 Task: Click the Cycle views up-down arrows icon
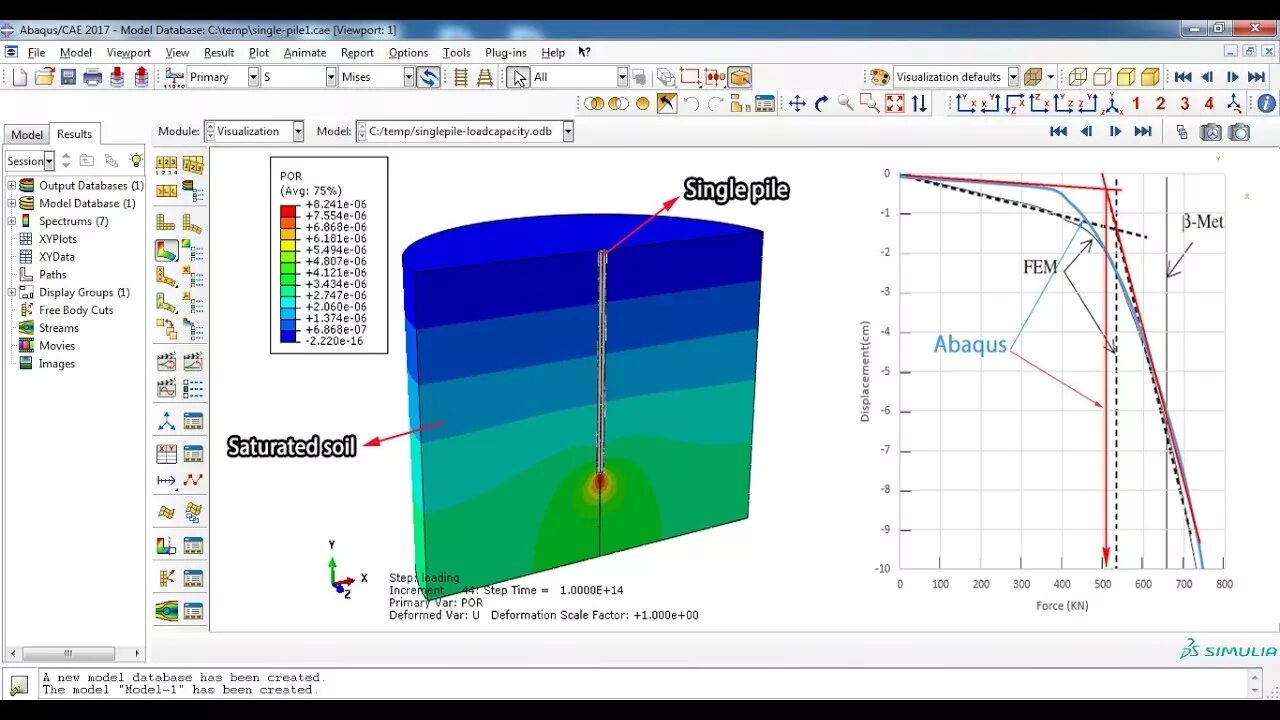(919, 103)
